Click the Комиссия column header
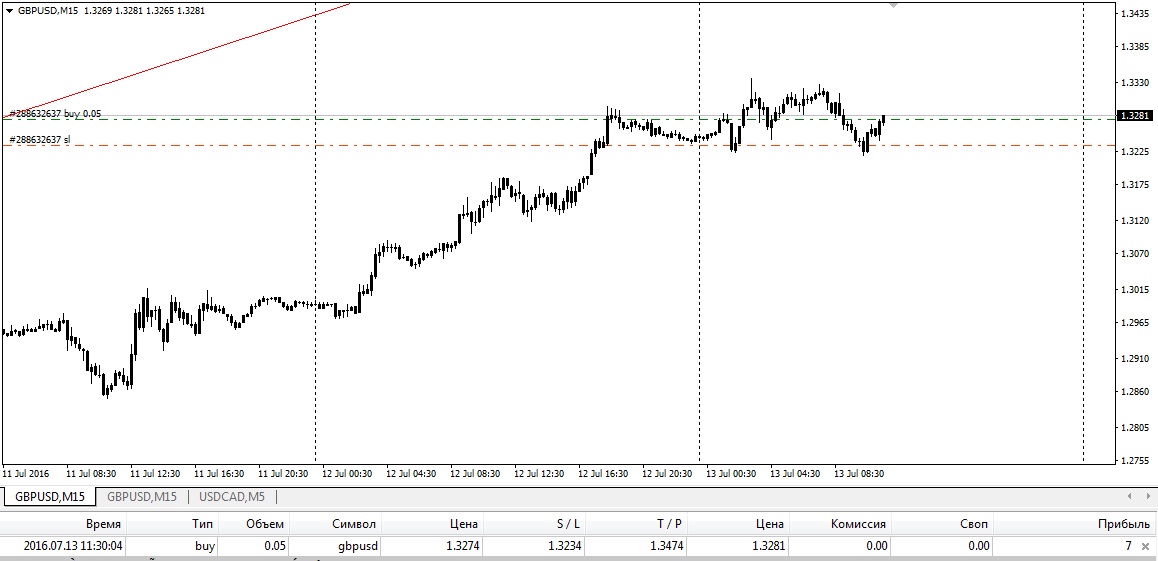Screen dimensions: 1158x561 coord(840,524)
